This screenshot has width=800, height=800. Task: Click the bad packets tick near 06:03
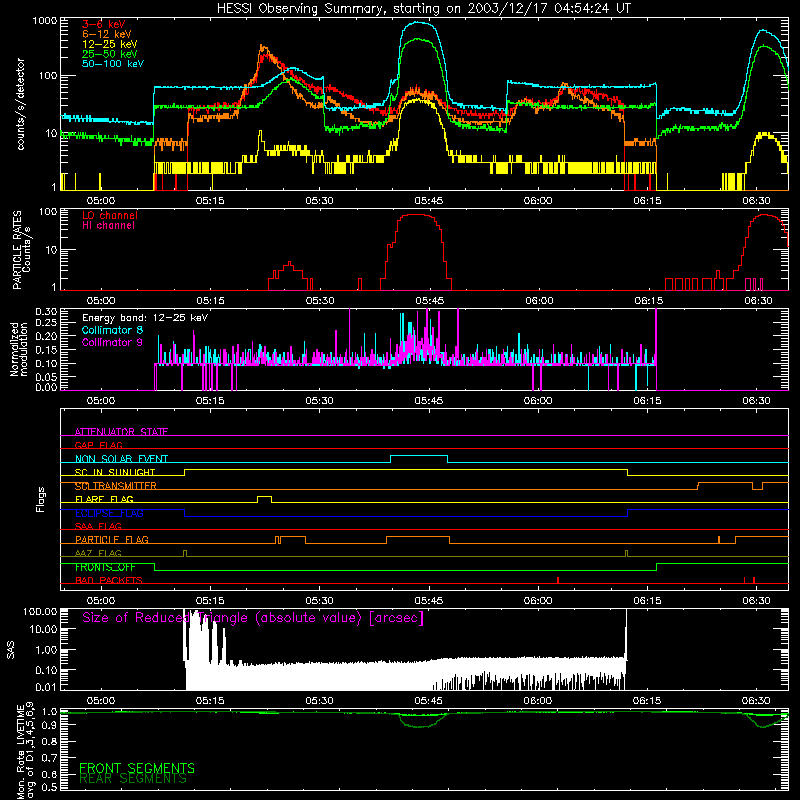(558, 580)
